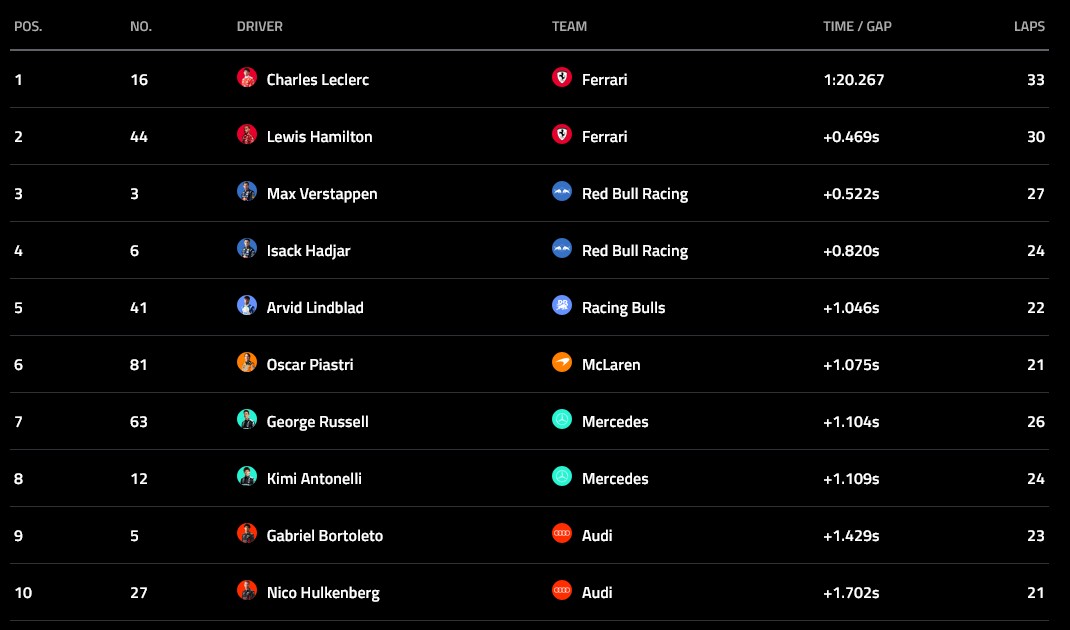Screen dimensions: 1070x630
Task: Open Isack Hadjar's driver name link
Action: [309, 251]
